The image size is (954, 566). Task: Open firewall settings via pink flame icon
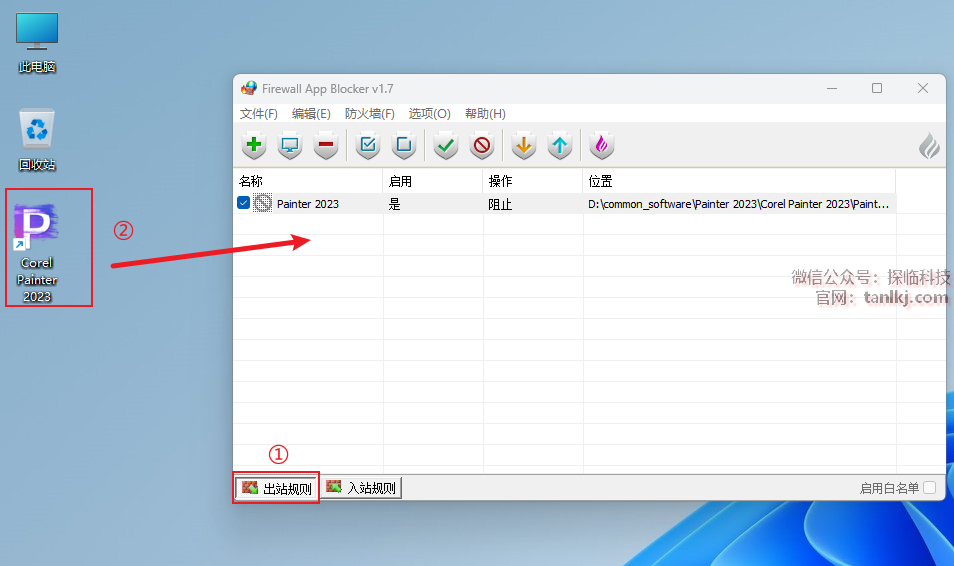coord(601,146)
